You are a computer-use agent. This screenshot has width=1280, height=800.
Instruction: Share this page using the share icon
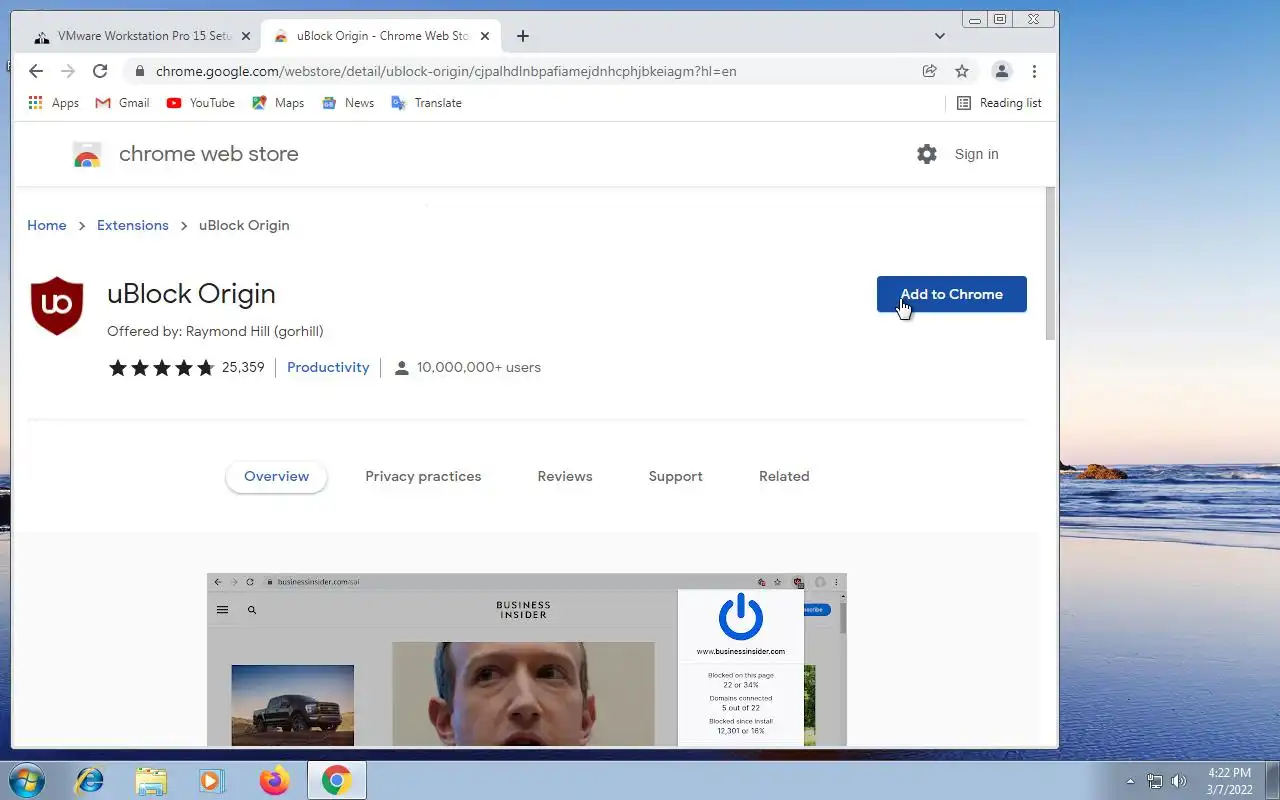tap(929, 71)
